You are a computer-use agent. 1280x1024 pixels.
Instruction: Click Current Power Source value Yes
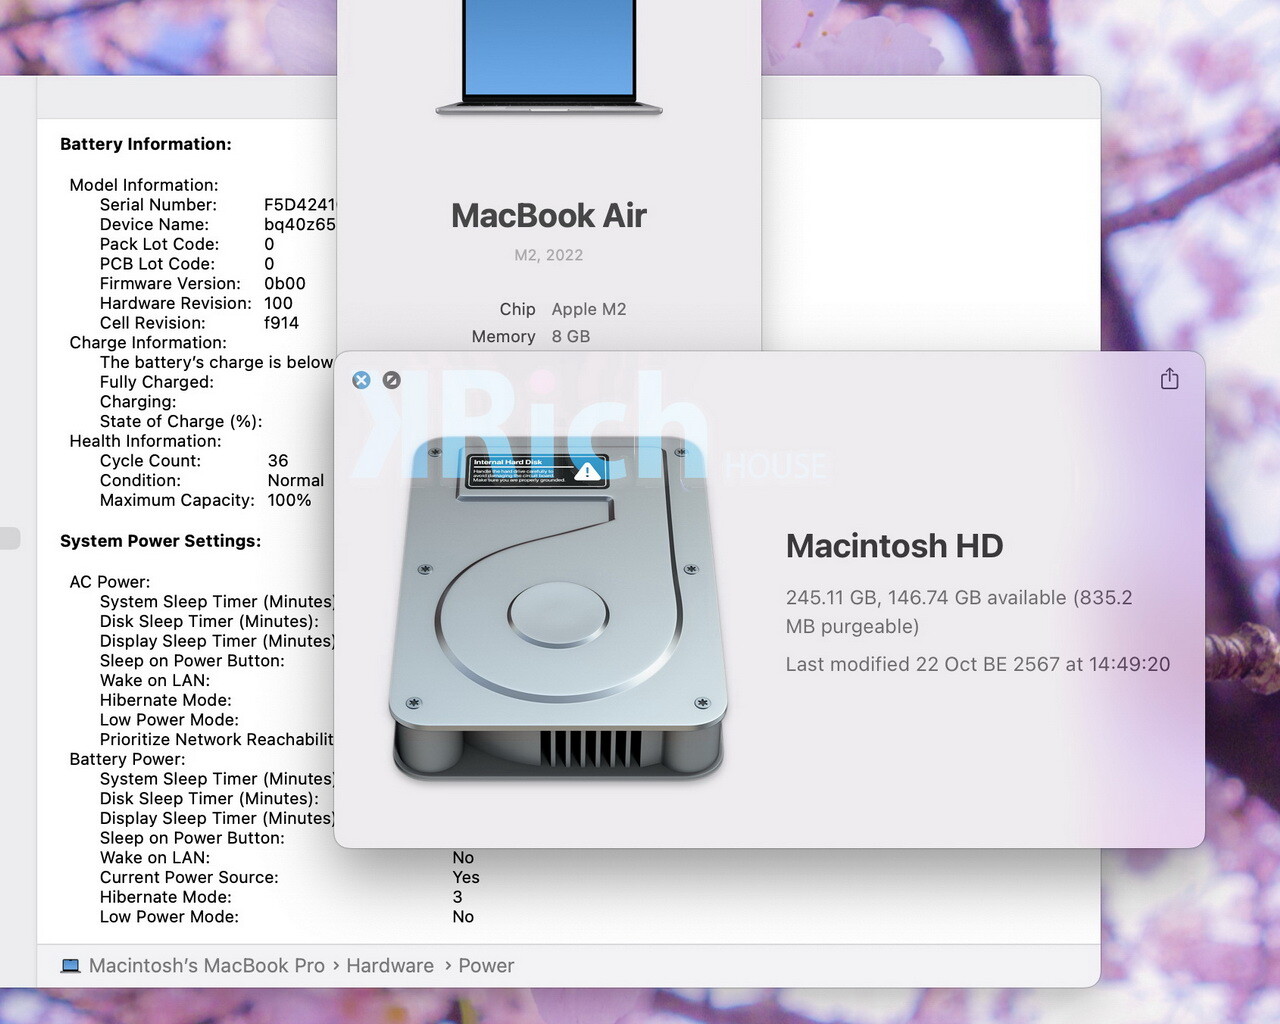pyautogui.click(x=466, y=878)
